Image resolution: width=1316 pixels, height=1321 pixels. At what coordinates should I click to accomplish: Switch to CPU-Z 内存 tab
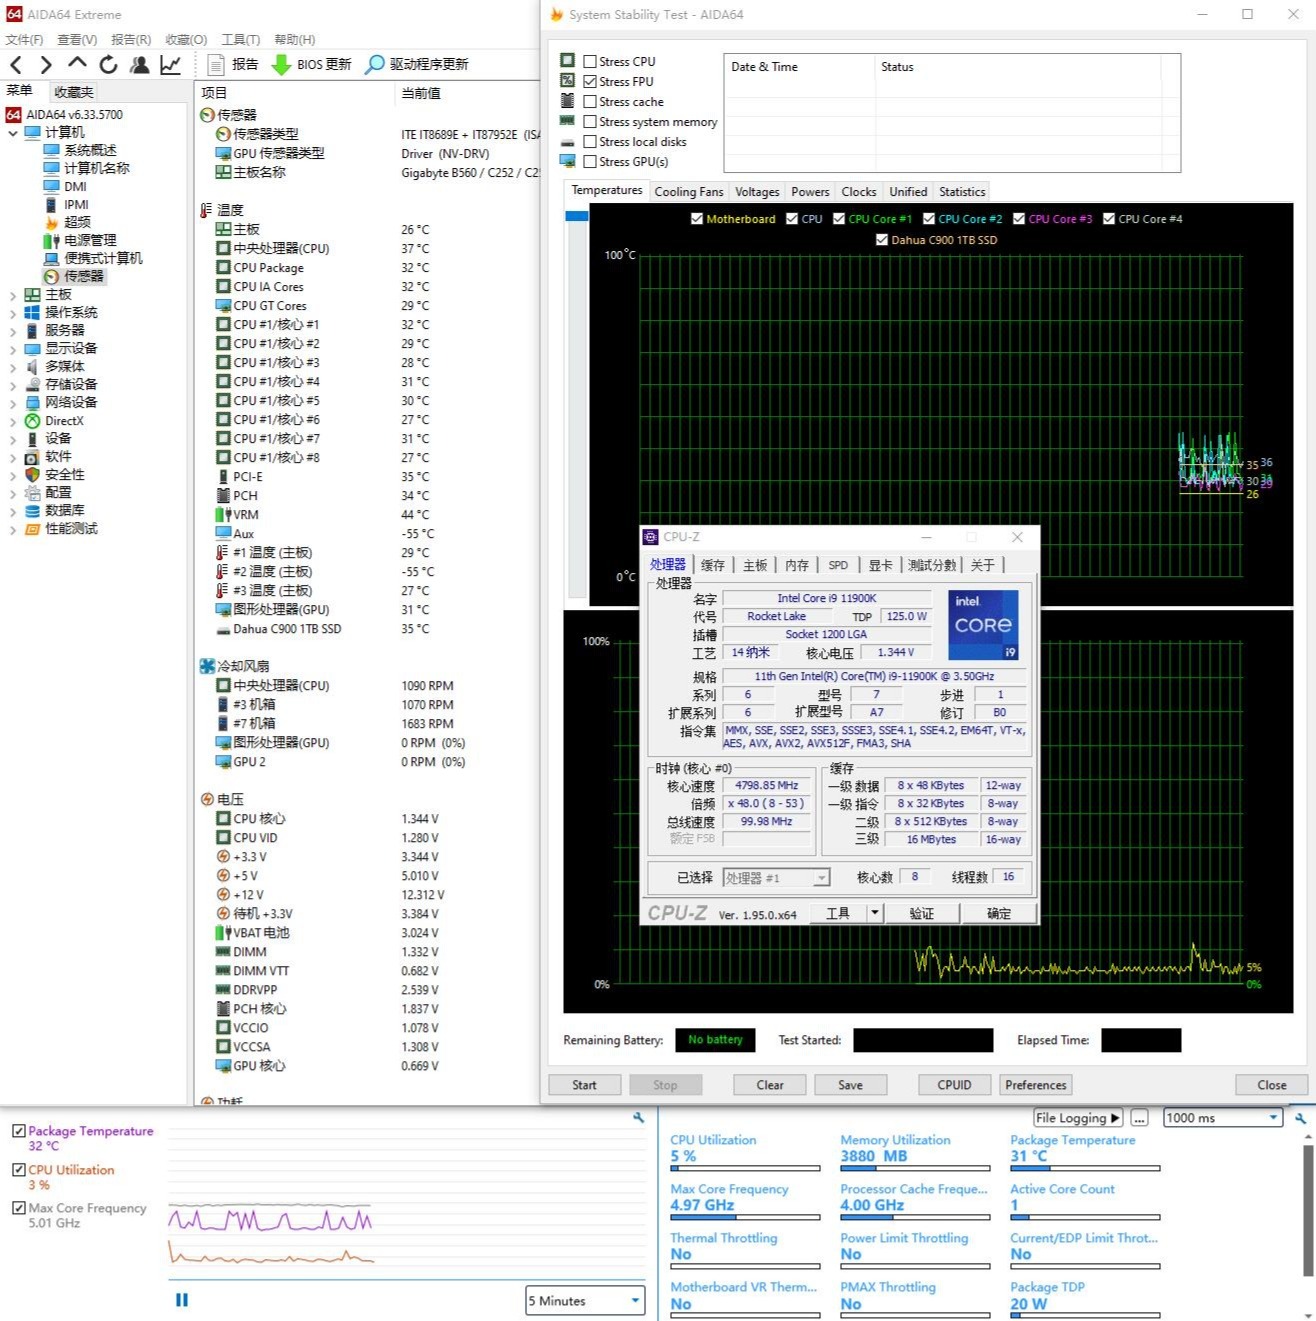click(x=797, y=565)
